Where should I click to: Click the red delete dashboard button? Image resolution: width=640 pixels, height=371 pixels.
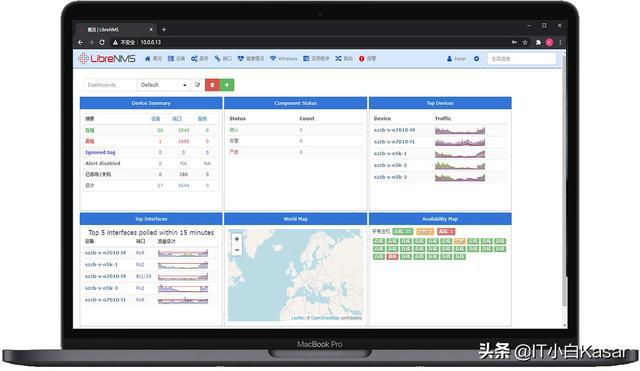pos(212,85)
